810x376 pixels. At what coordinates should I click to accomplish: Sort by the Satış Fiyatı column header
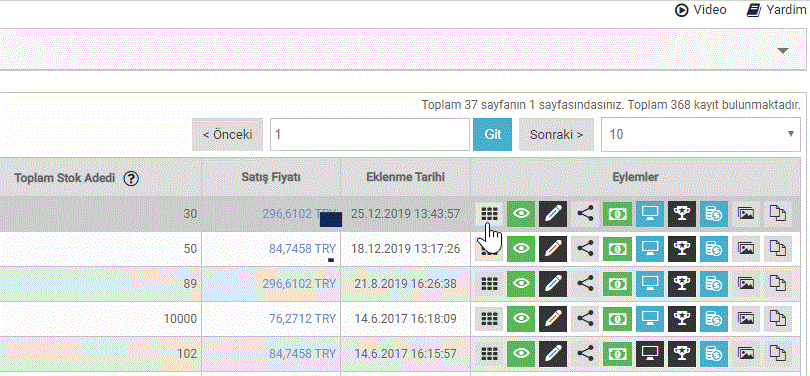tap(271, 177)
